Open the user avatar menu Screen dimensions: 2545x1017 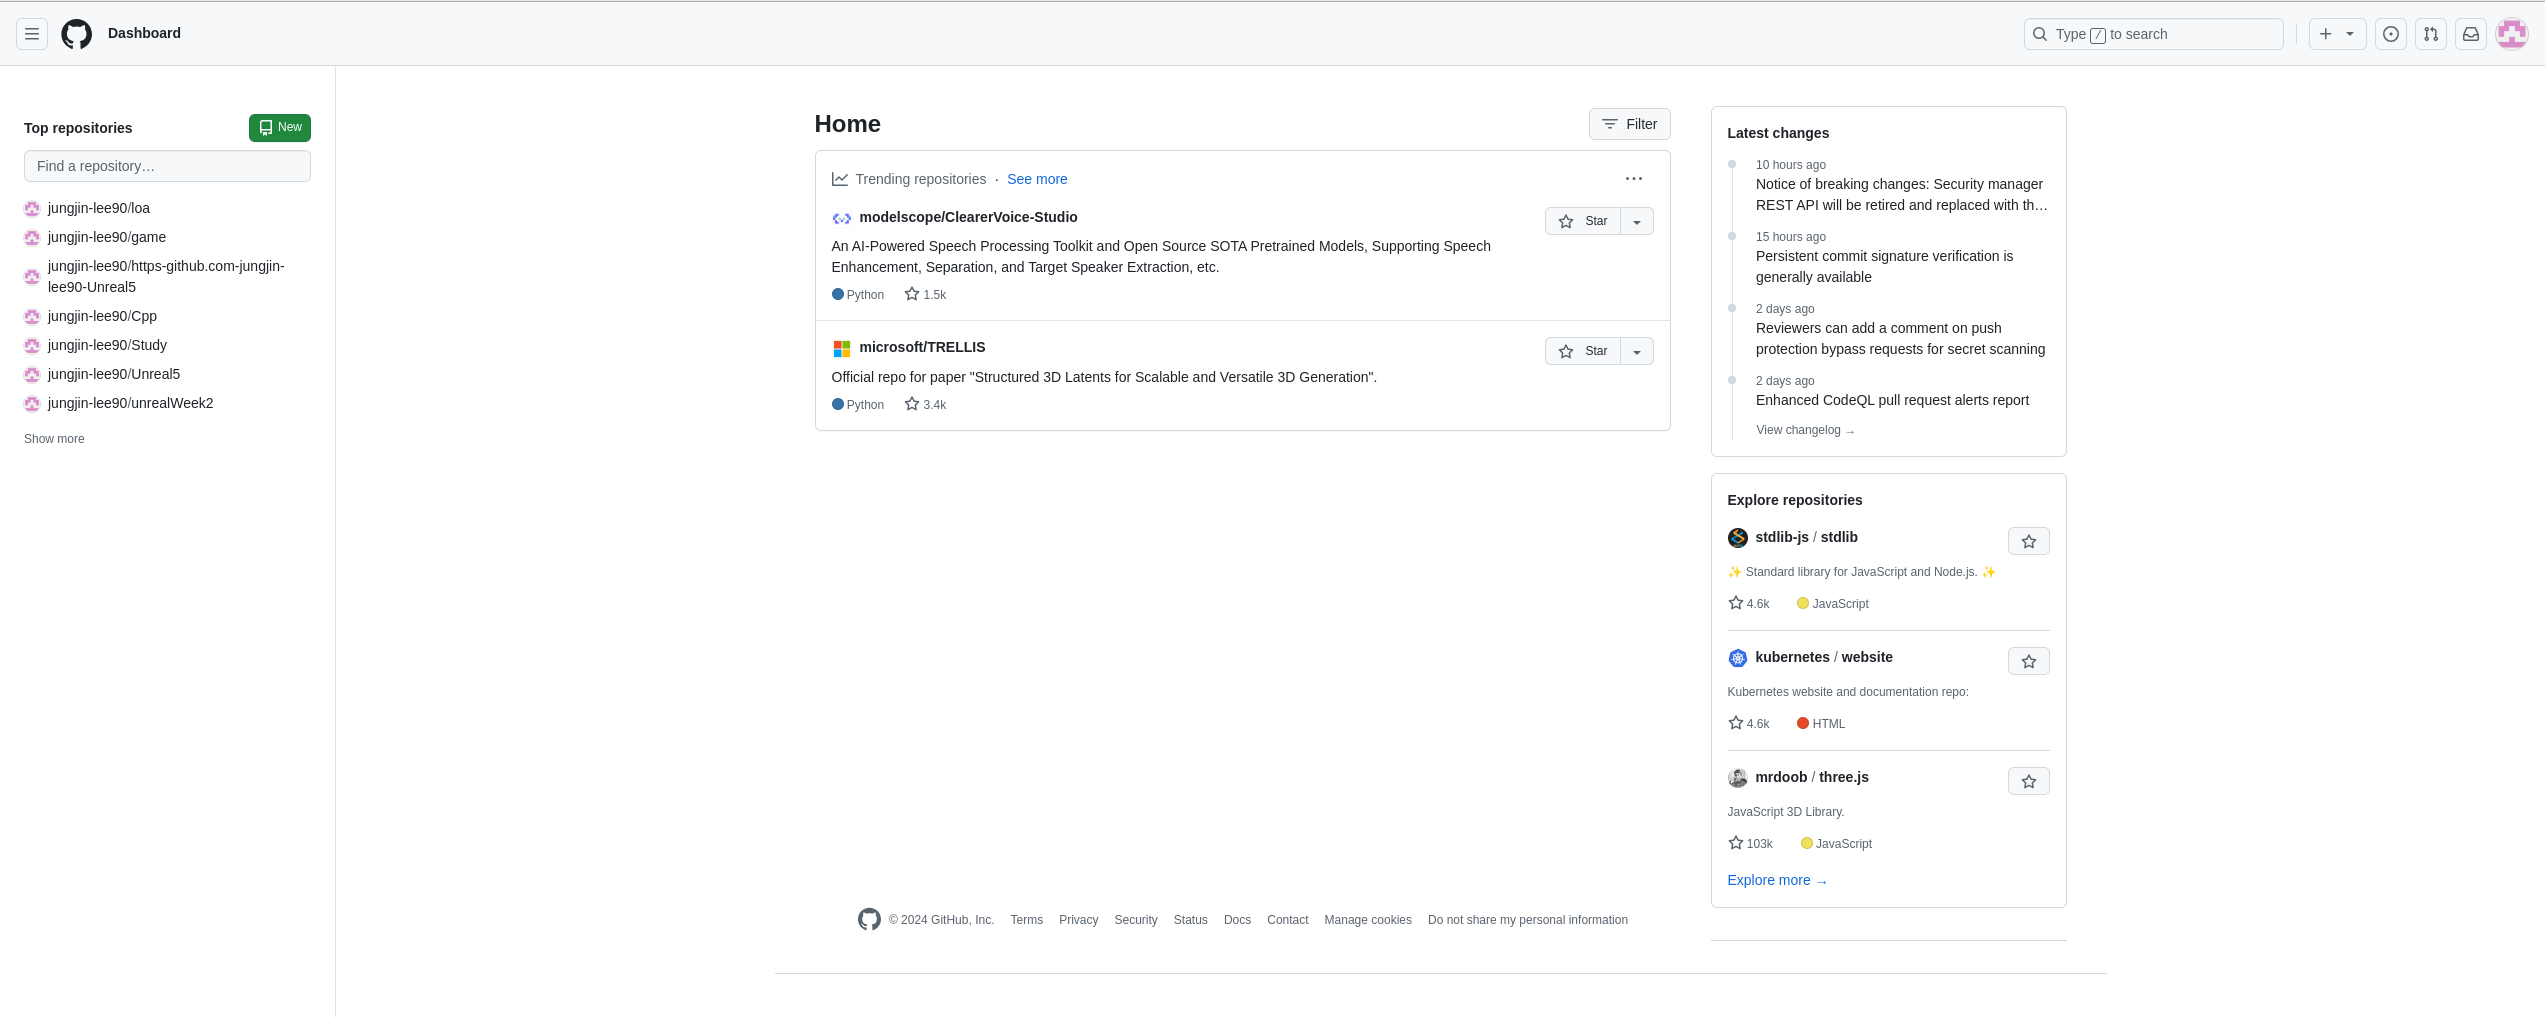click(2512, 34)
